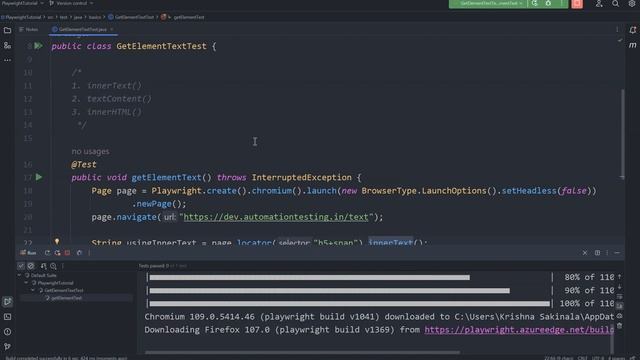The width and height of the screenshot is (640, 360).
Task: Open the more actions menu in top run toolbar
Action: coord(562,3)
